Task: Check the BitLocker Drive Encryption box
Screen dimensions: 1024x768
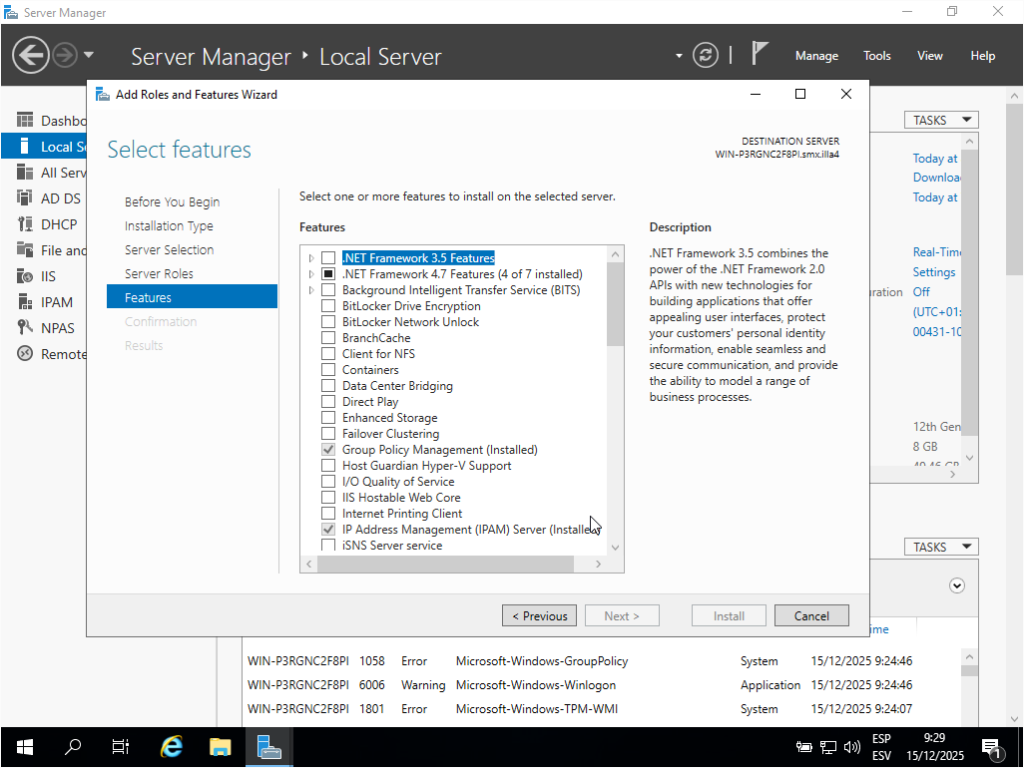Action: click(x=328, y=306)
